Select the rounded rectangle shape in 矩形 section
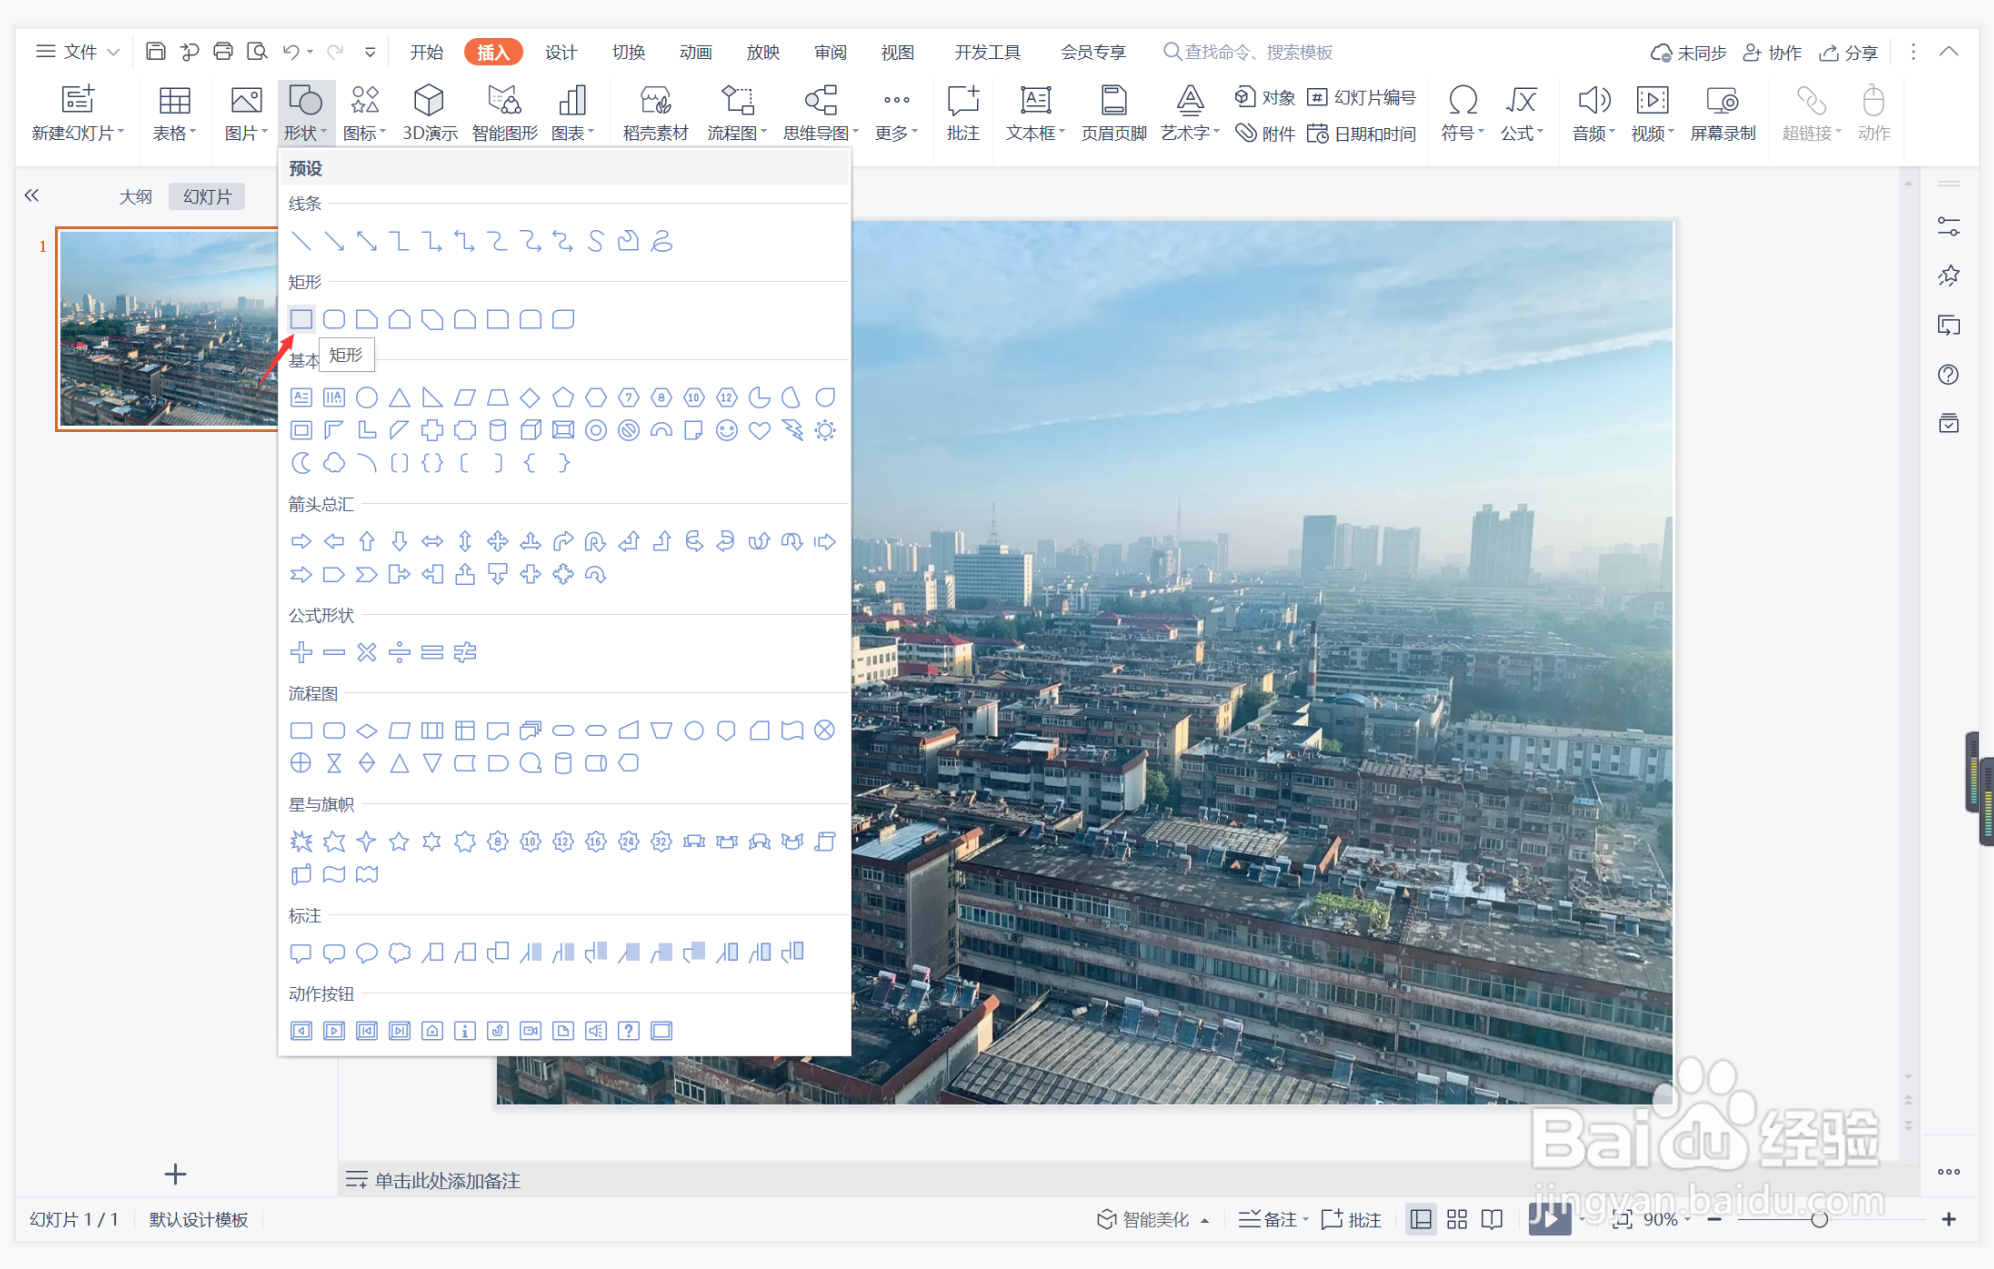1994x1269 pixels. coord(334,319)
